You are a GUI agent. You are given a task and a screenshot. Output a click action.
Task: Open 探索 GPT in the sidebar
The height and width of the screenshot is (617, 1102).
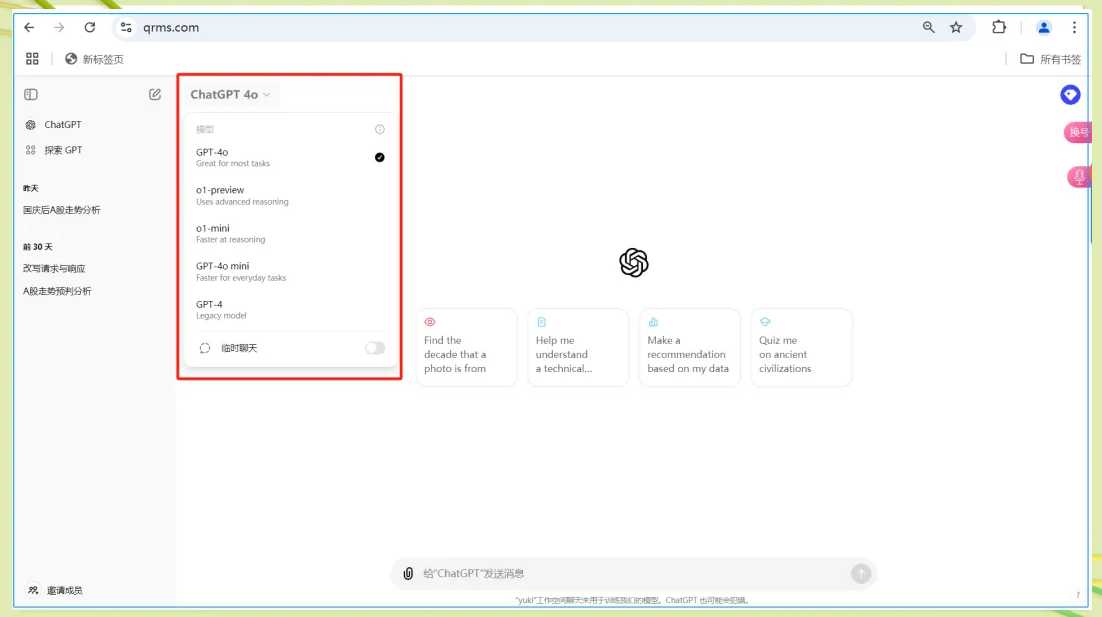click(x=53, y=150)
